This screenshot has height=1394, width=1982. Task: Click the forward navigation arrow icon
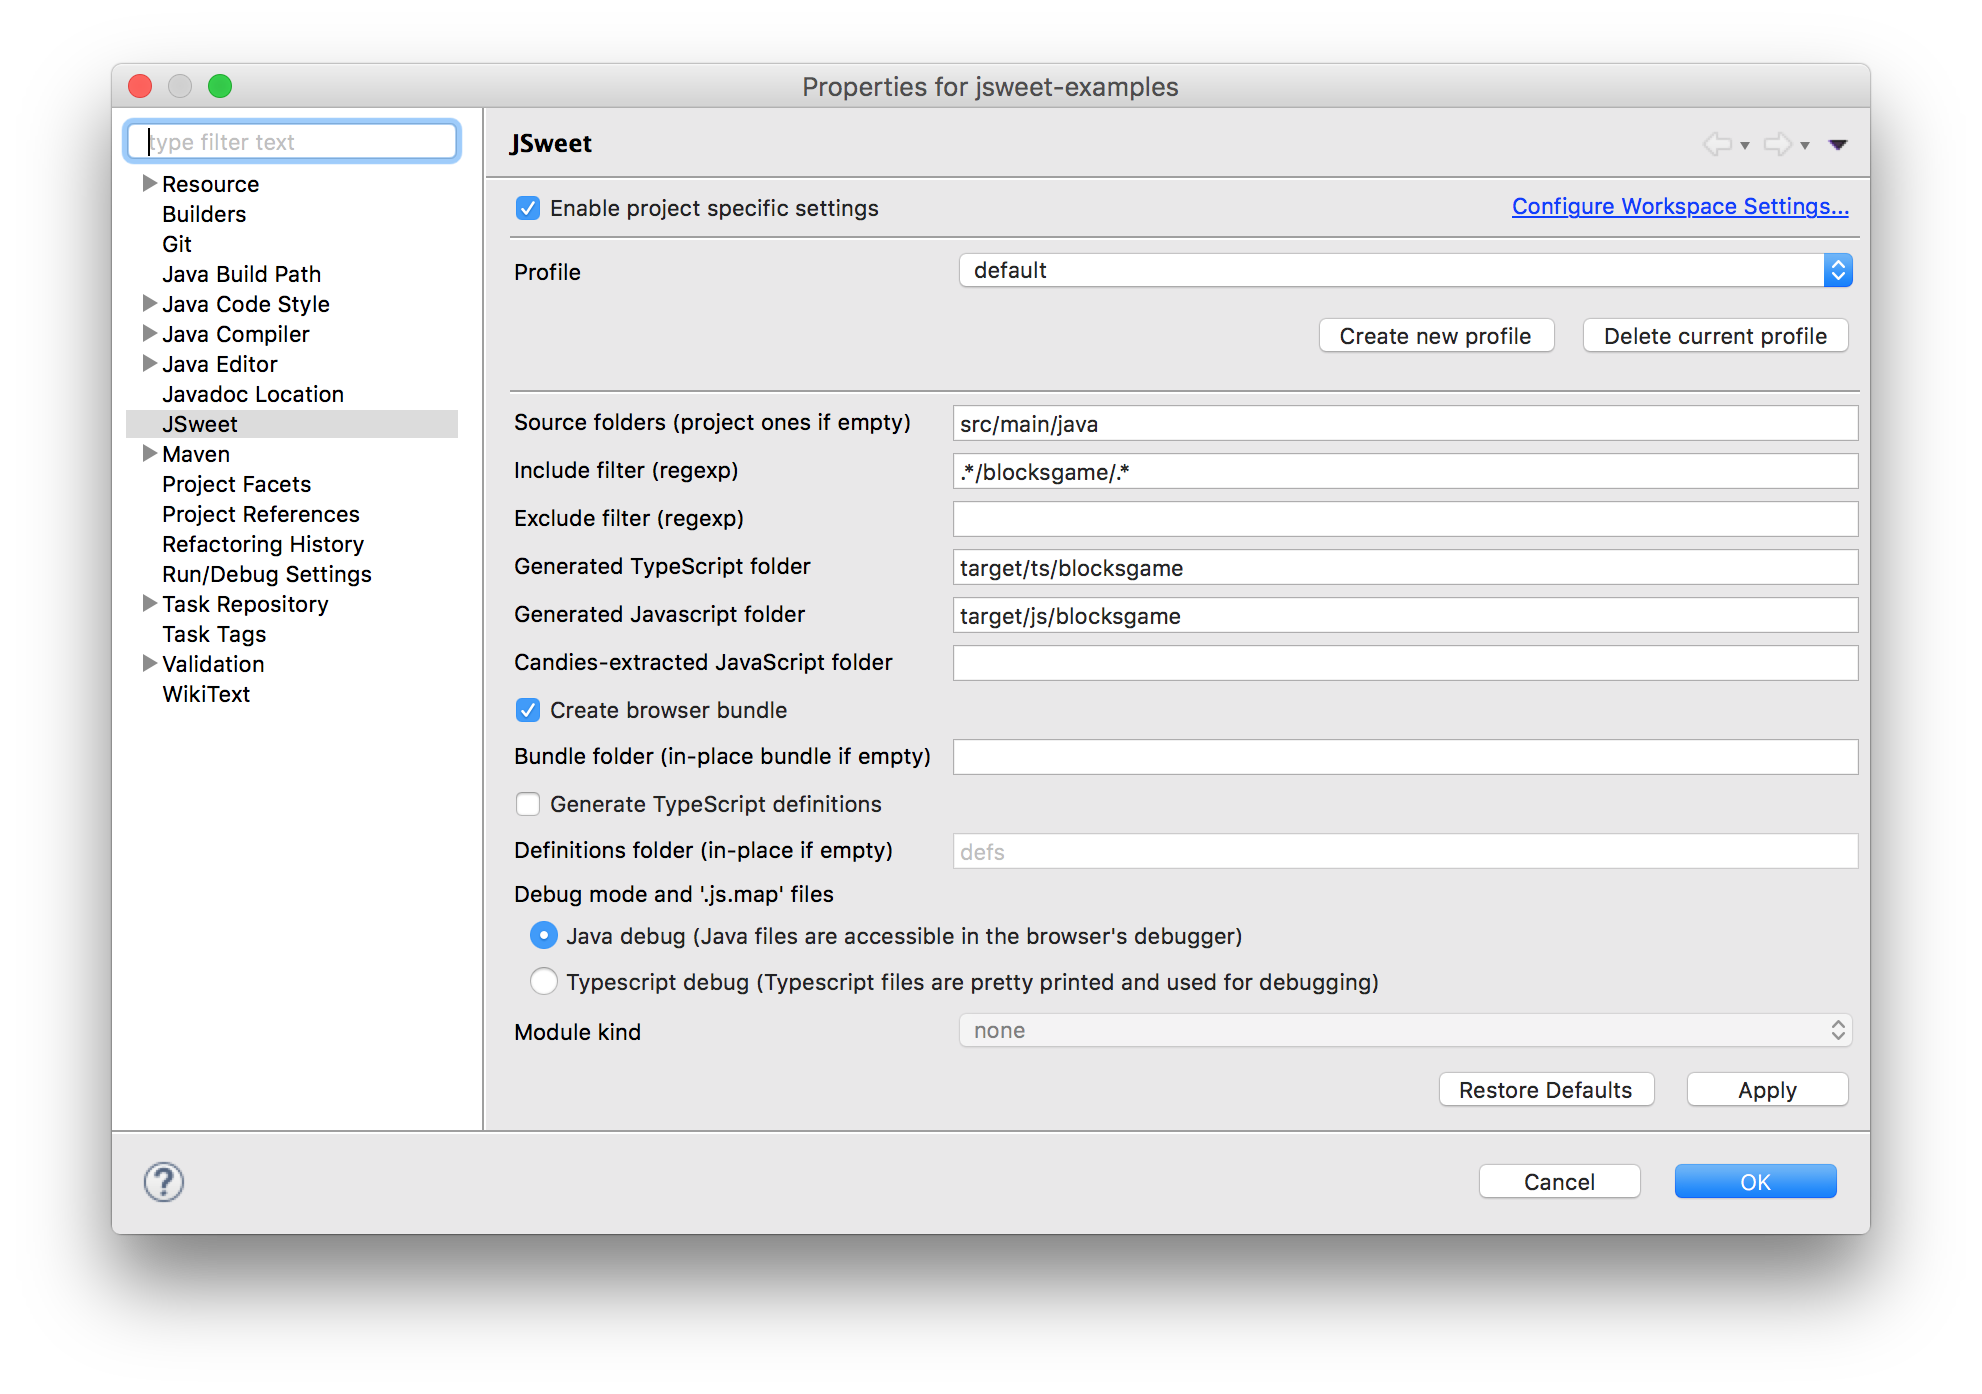click(x=1777, y=144)
